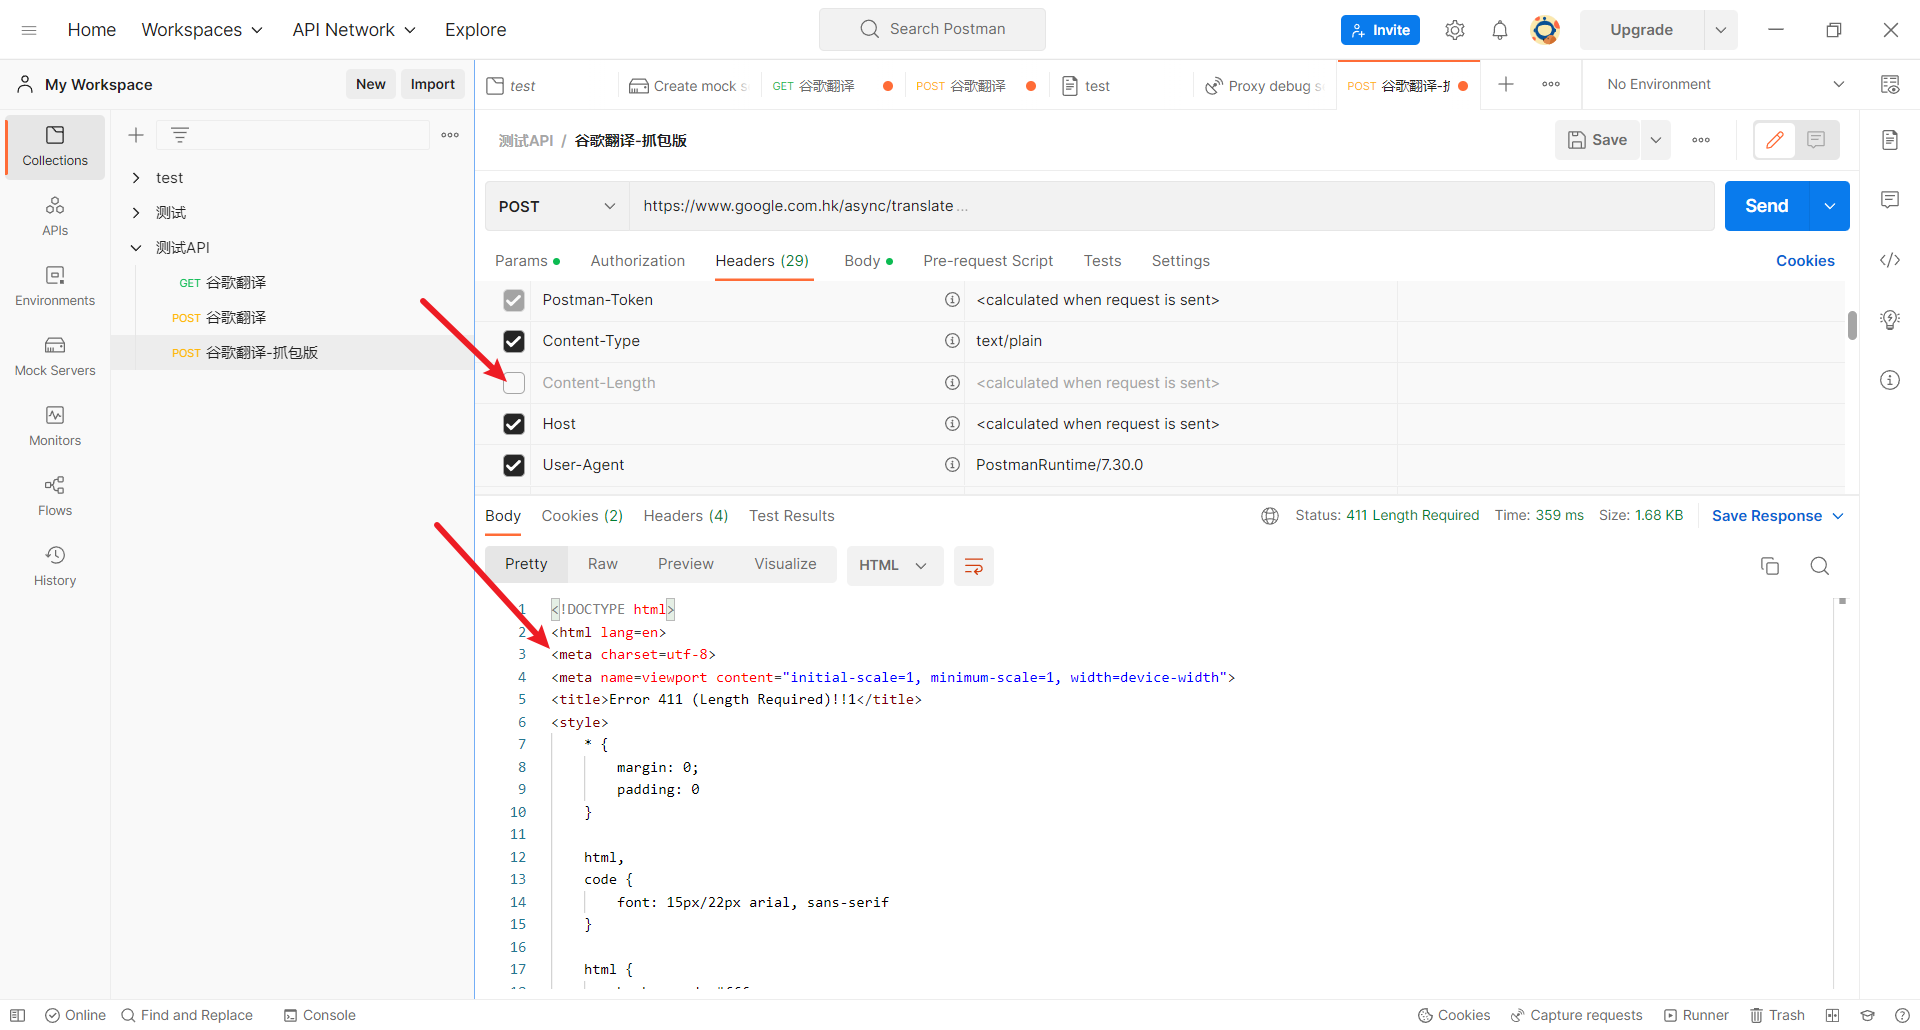Enable the Content-Length header checkbox
This screenshot has width=1920, height=1030.
[x=514, y=383]
